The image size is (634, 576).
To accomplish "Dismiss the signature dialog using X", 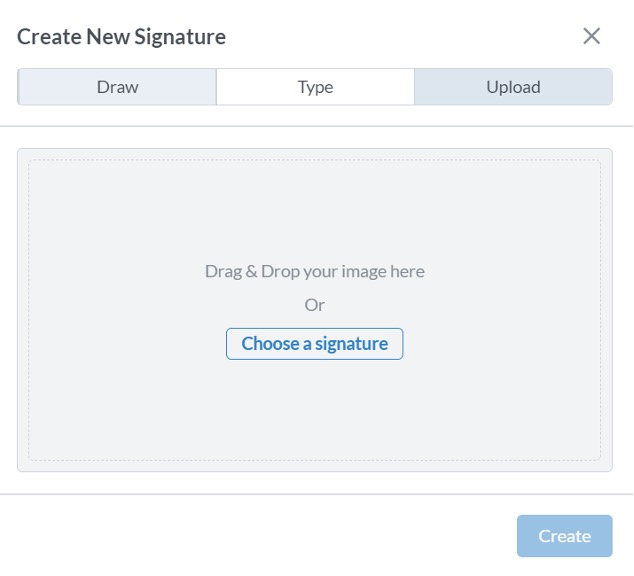I will point(591,37).
